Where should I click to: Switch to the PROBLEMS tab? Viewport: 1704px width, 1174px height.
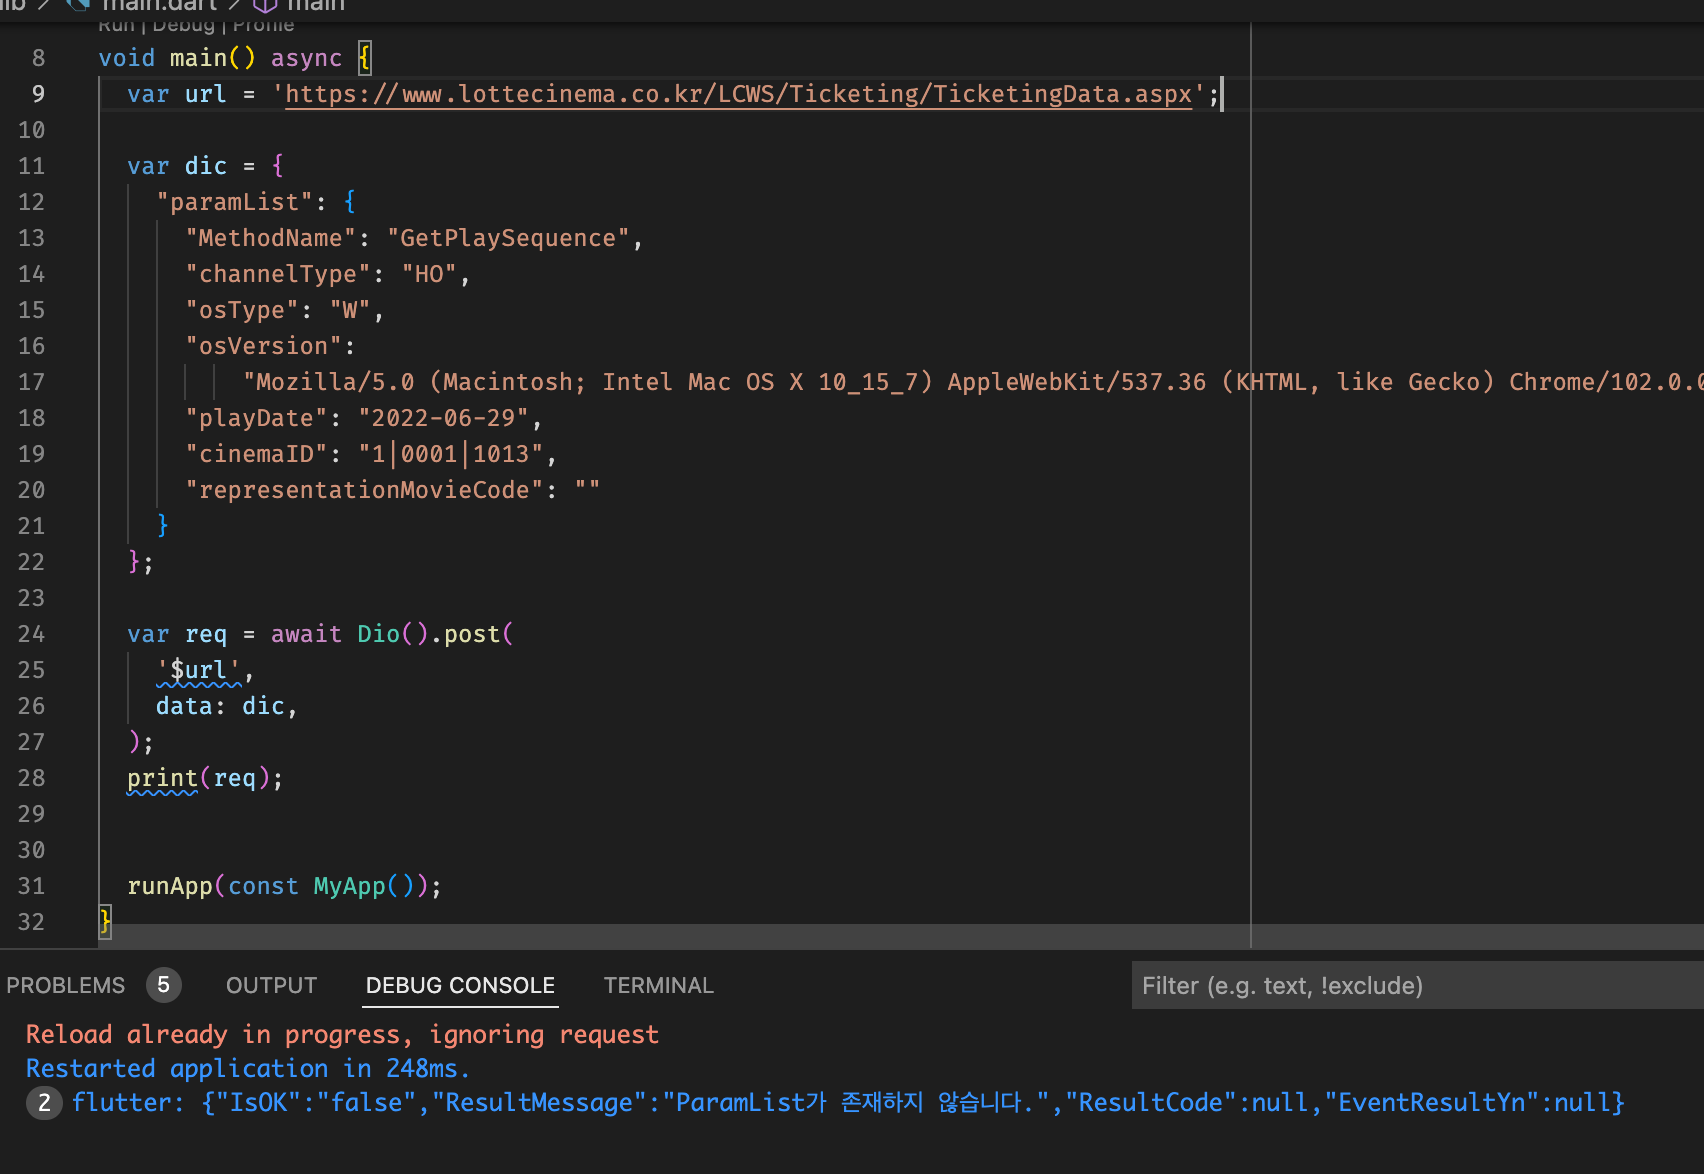[x=66, y=985]
